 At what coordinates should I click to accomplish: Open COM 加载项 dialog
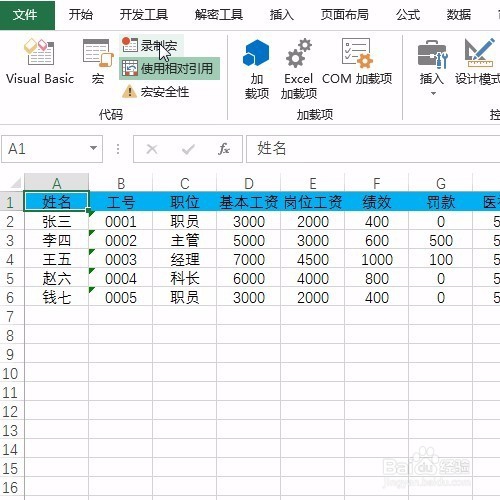[357, 62]
